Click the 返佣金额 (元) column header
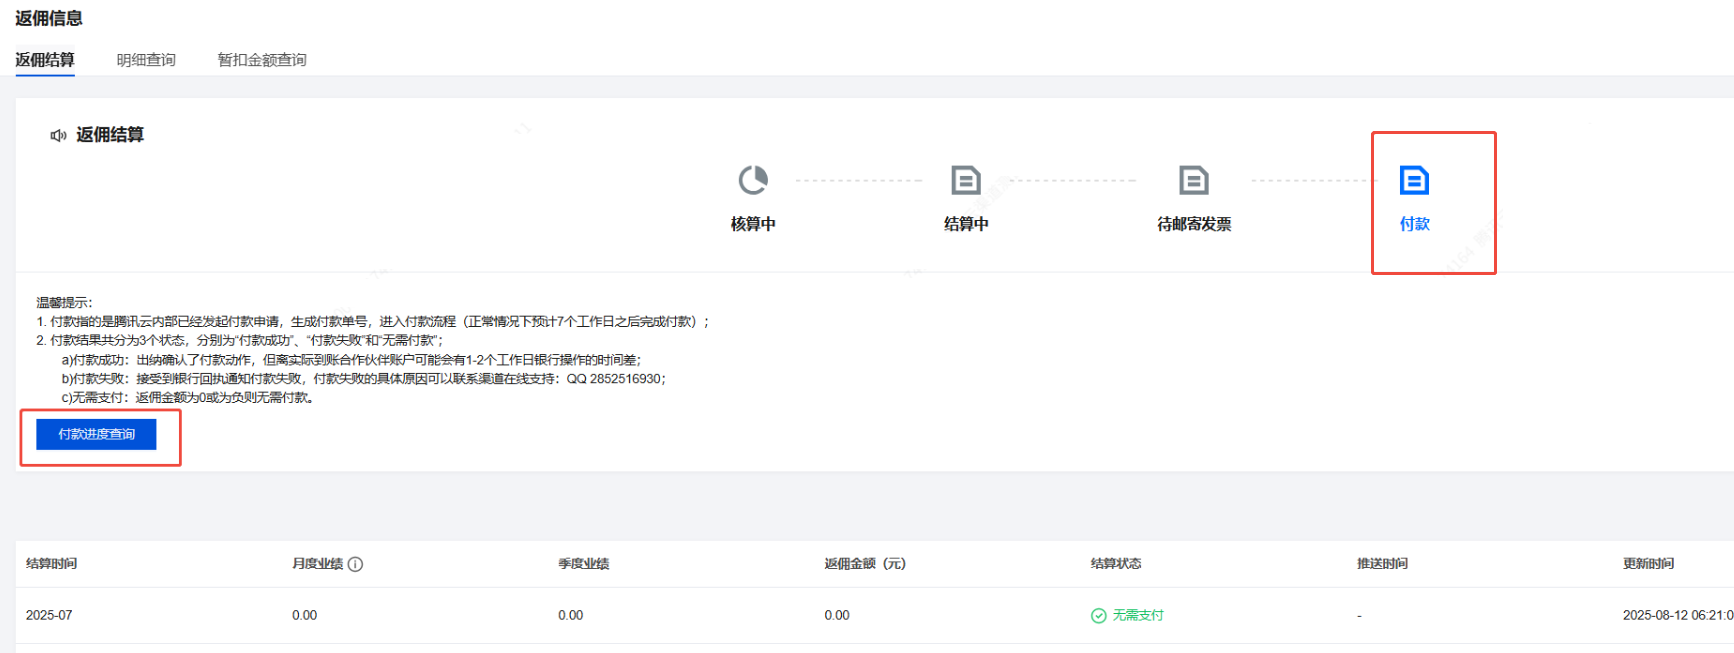Viewport: 1734px width, 653px height. tap(865, 564)
